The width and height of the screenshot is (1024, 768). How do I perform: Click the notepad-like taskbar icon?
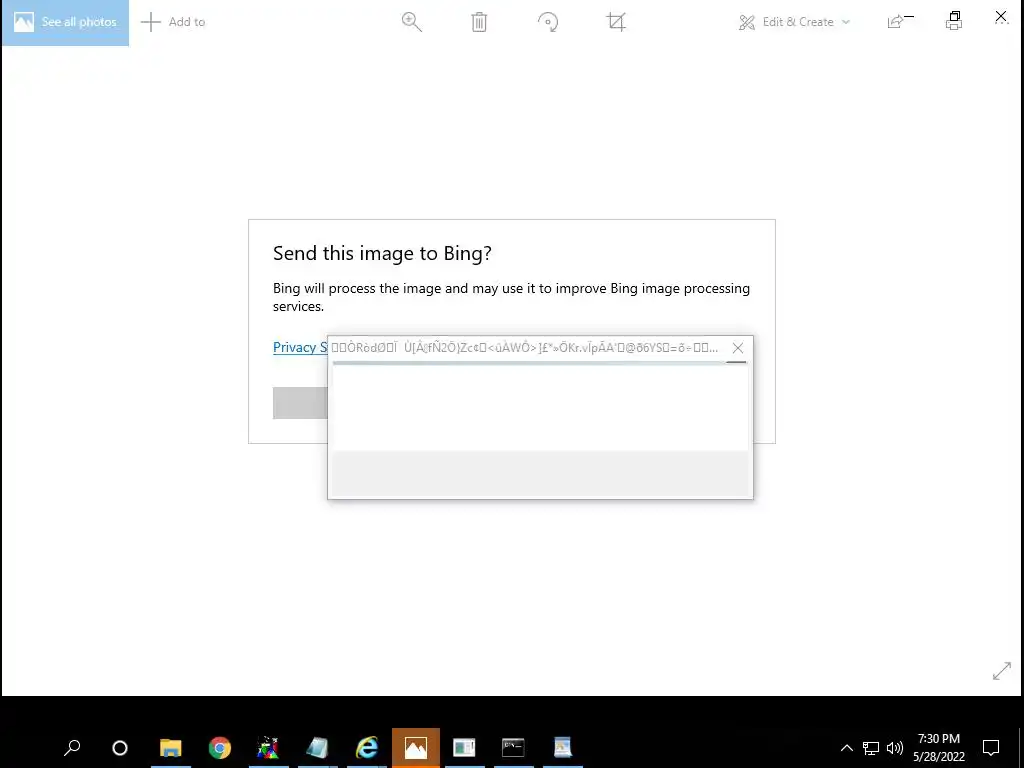coord(317,748)
